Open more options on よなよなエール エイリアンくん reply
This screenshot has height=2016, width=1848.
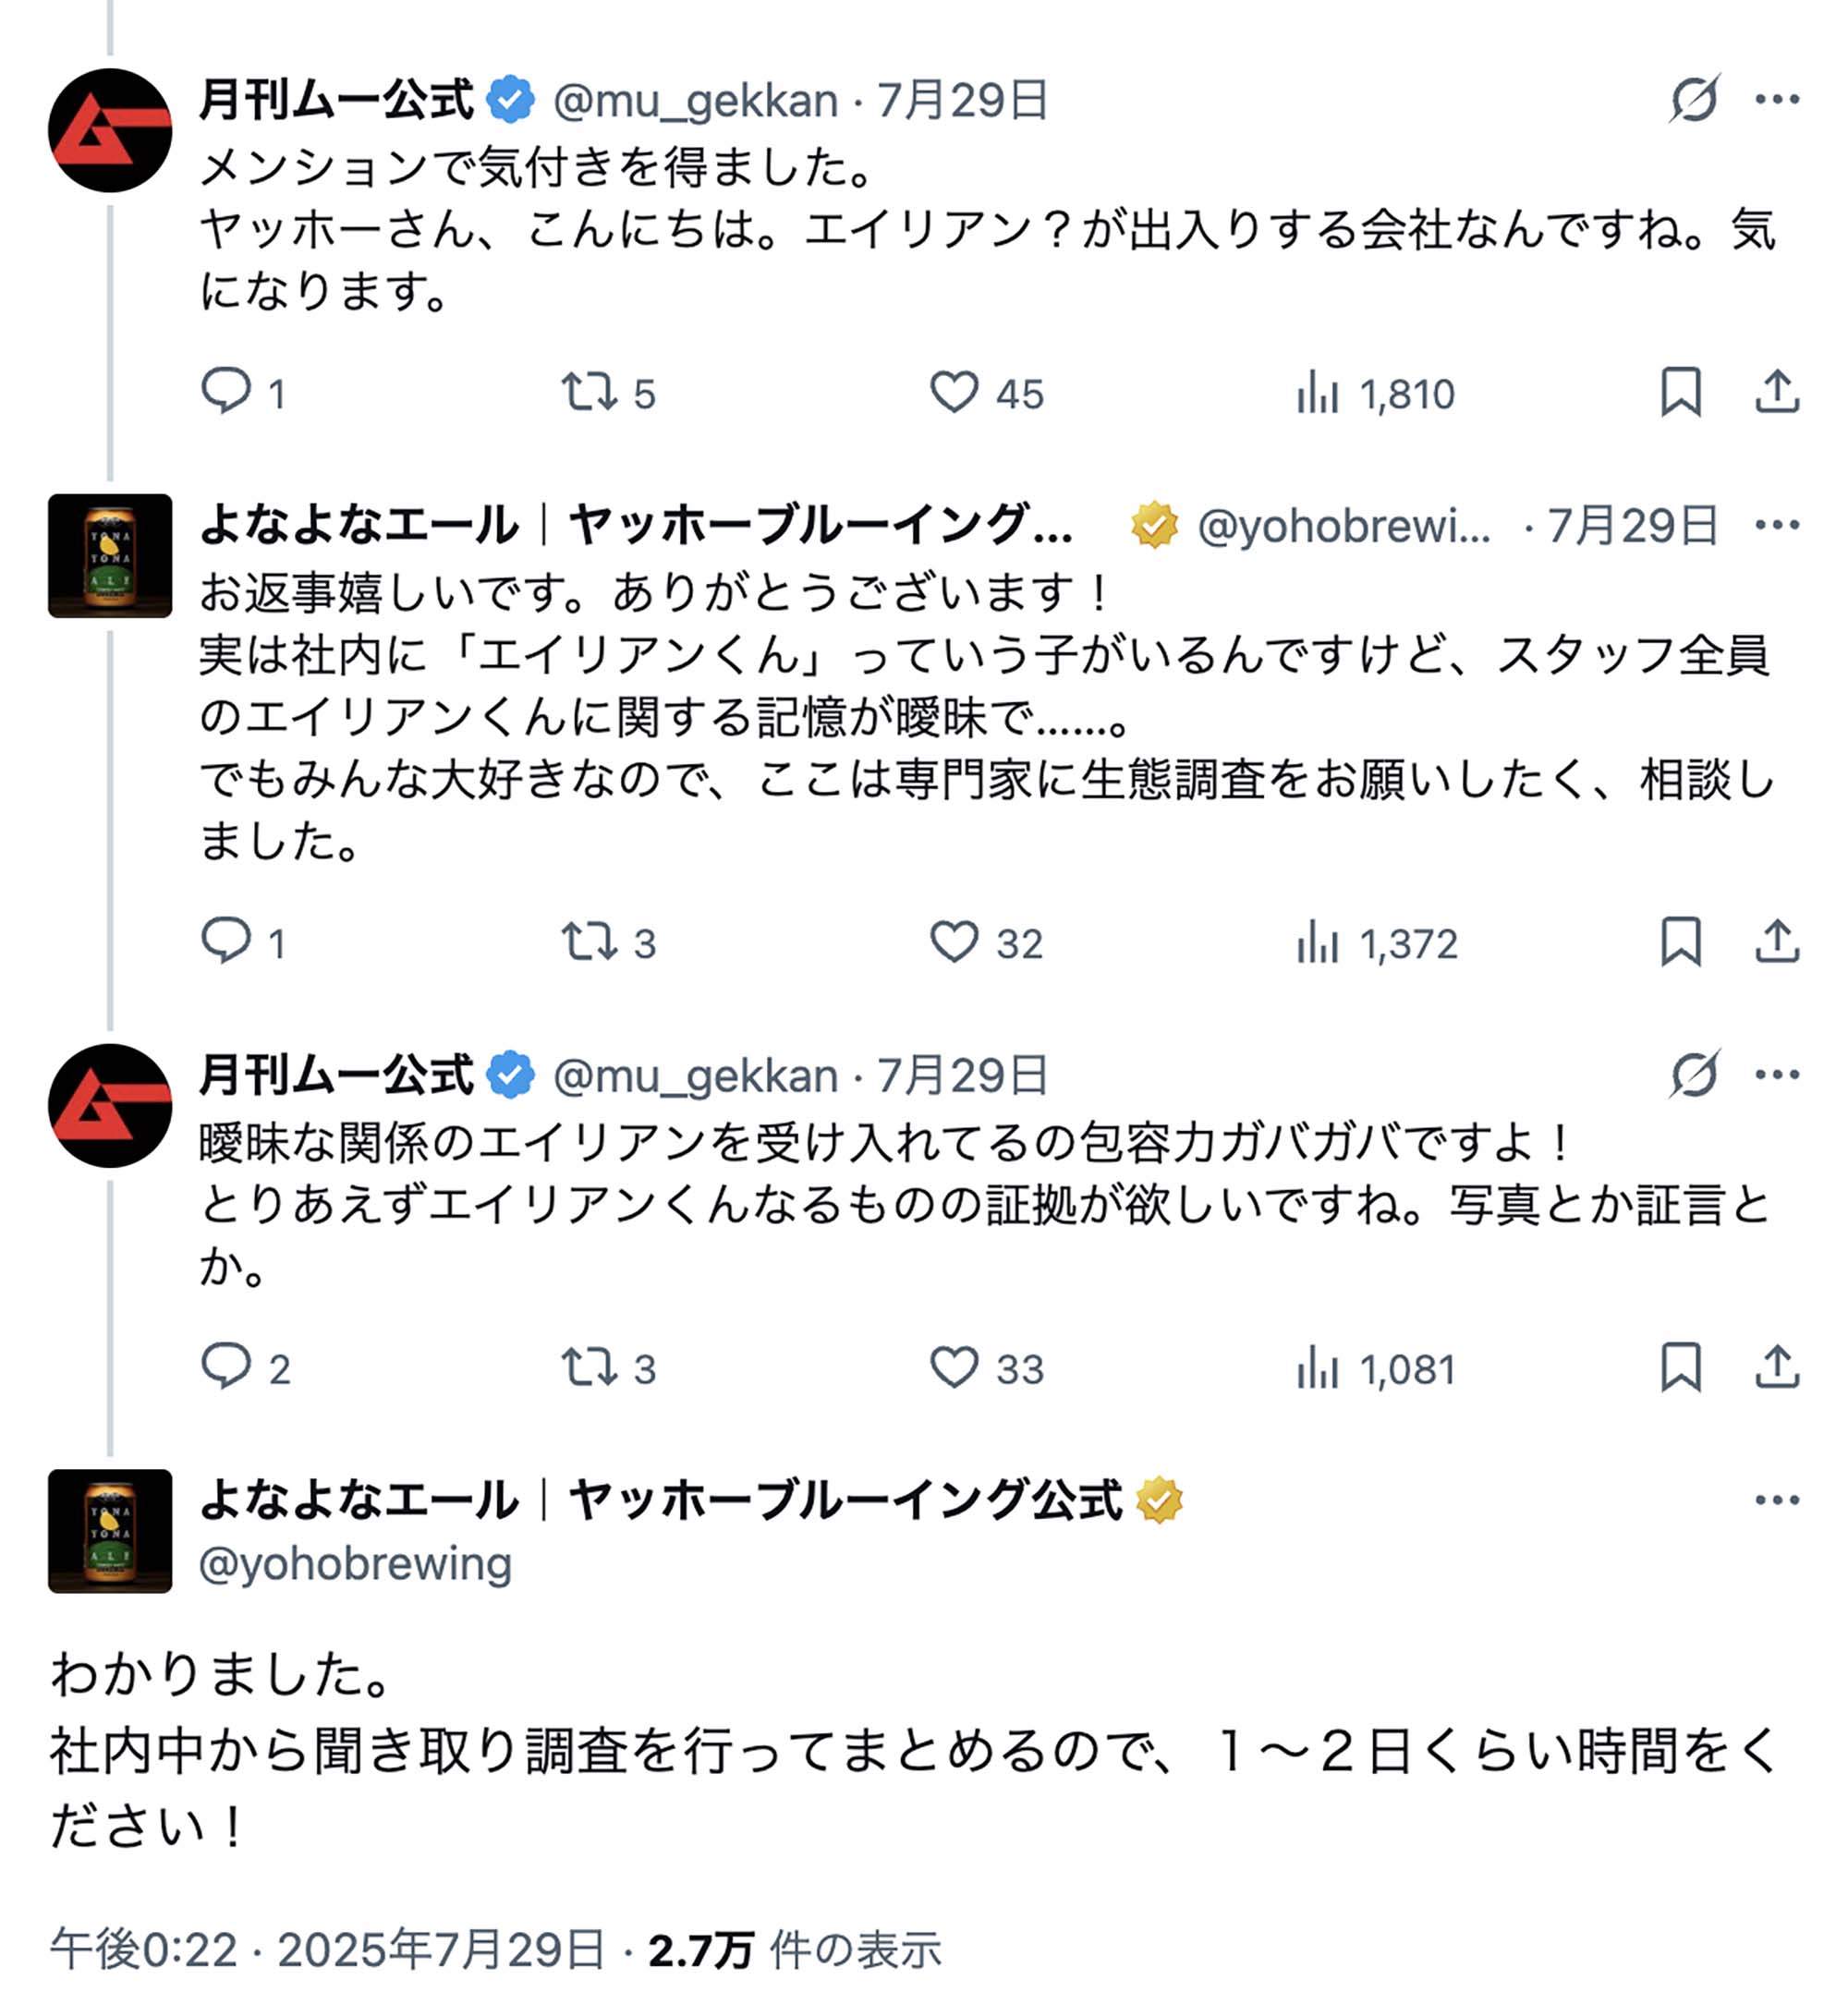click(x=1777, y=525)
